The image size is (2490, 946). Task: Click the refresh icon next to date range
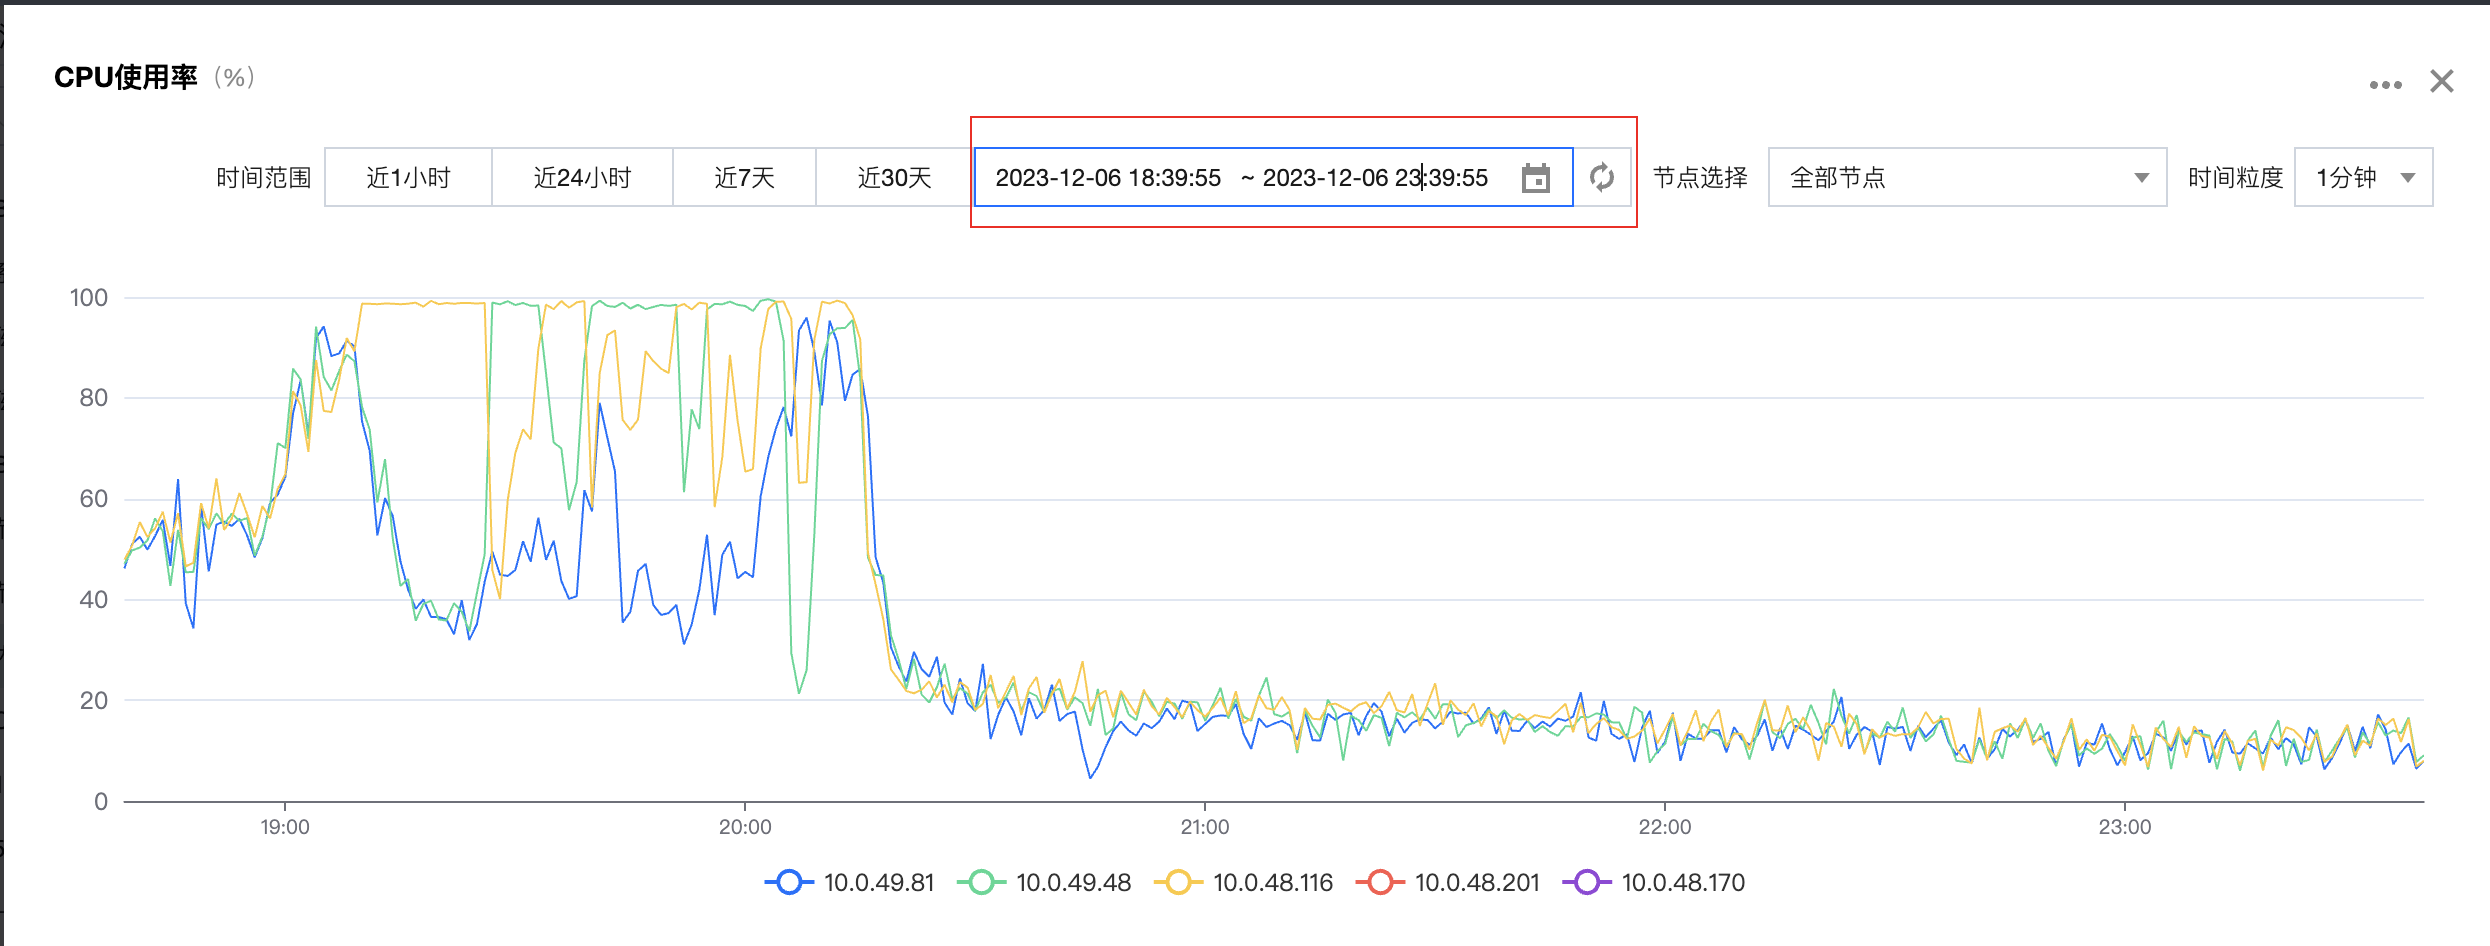click(1602, 178)
